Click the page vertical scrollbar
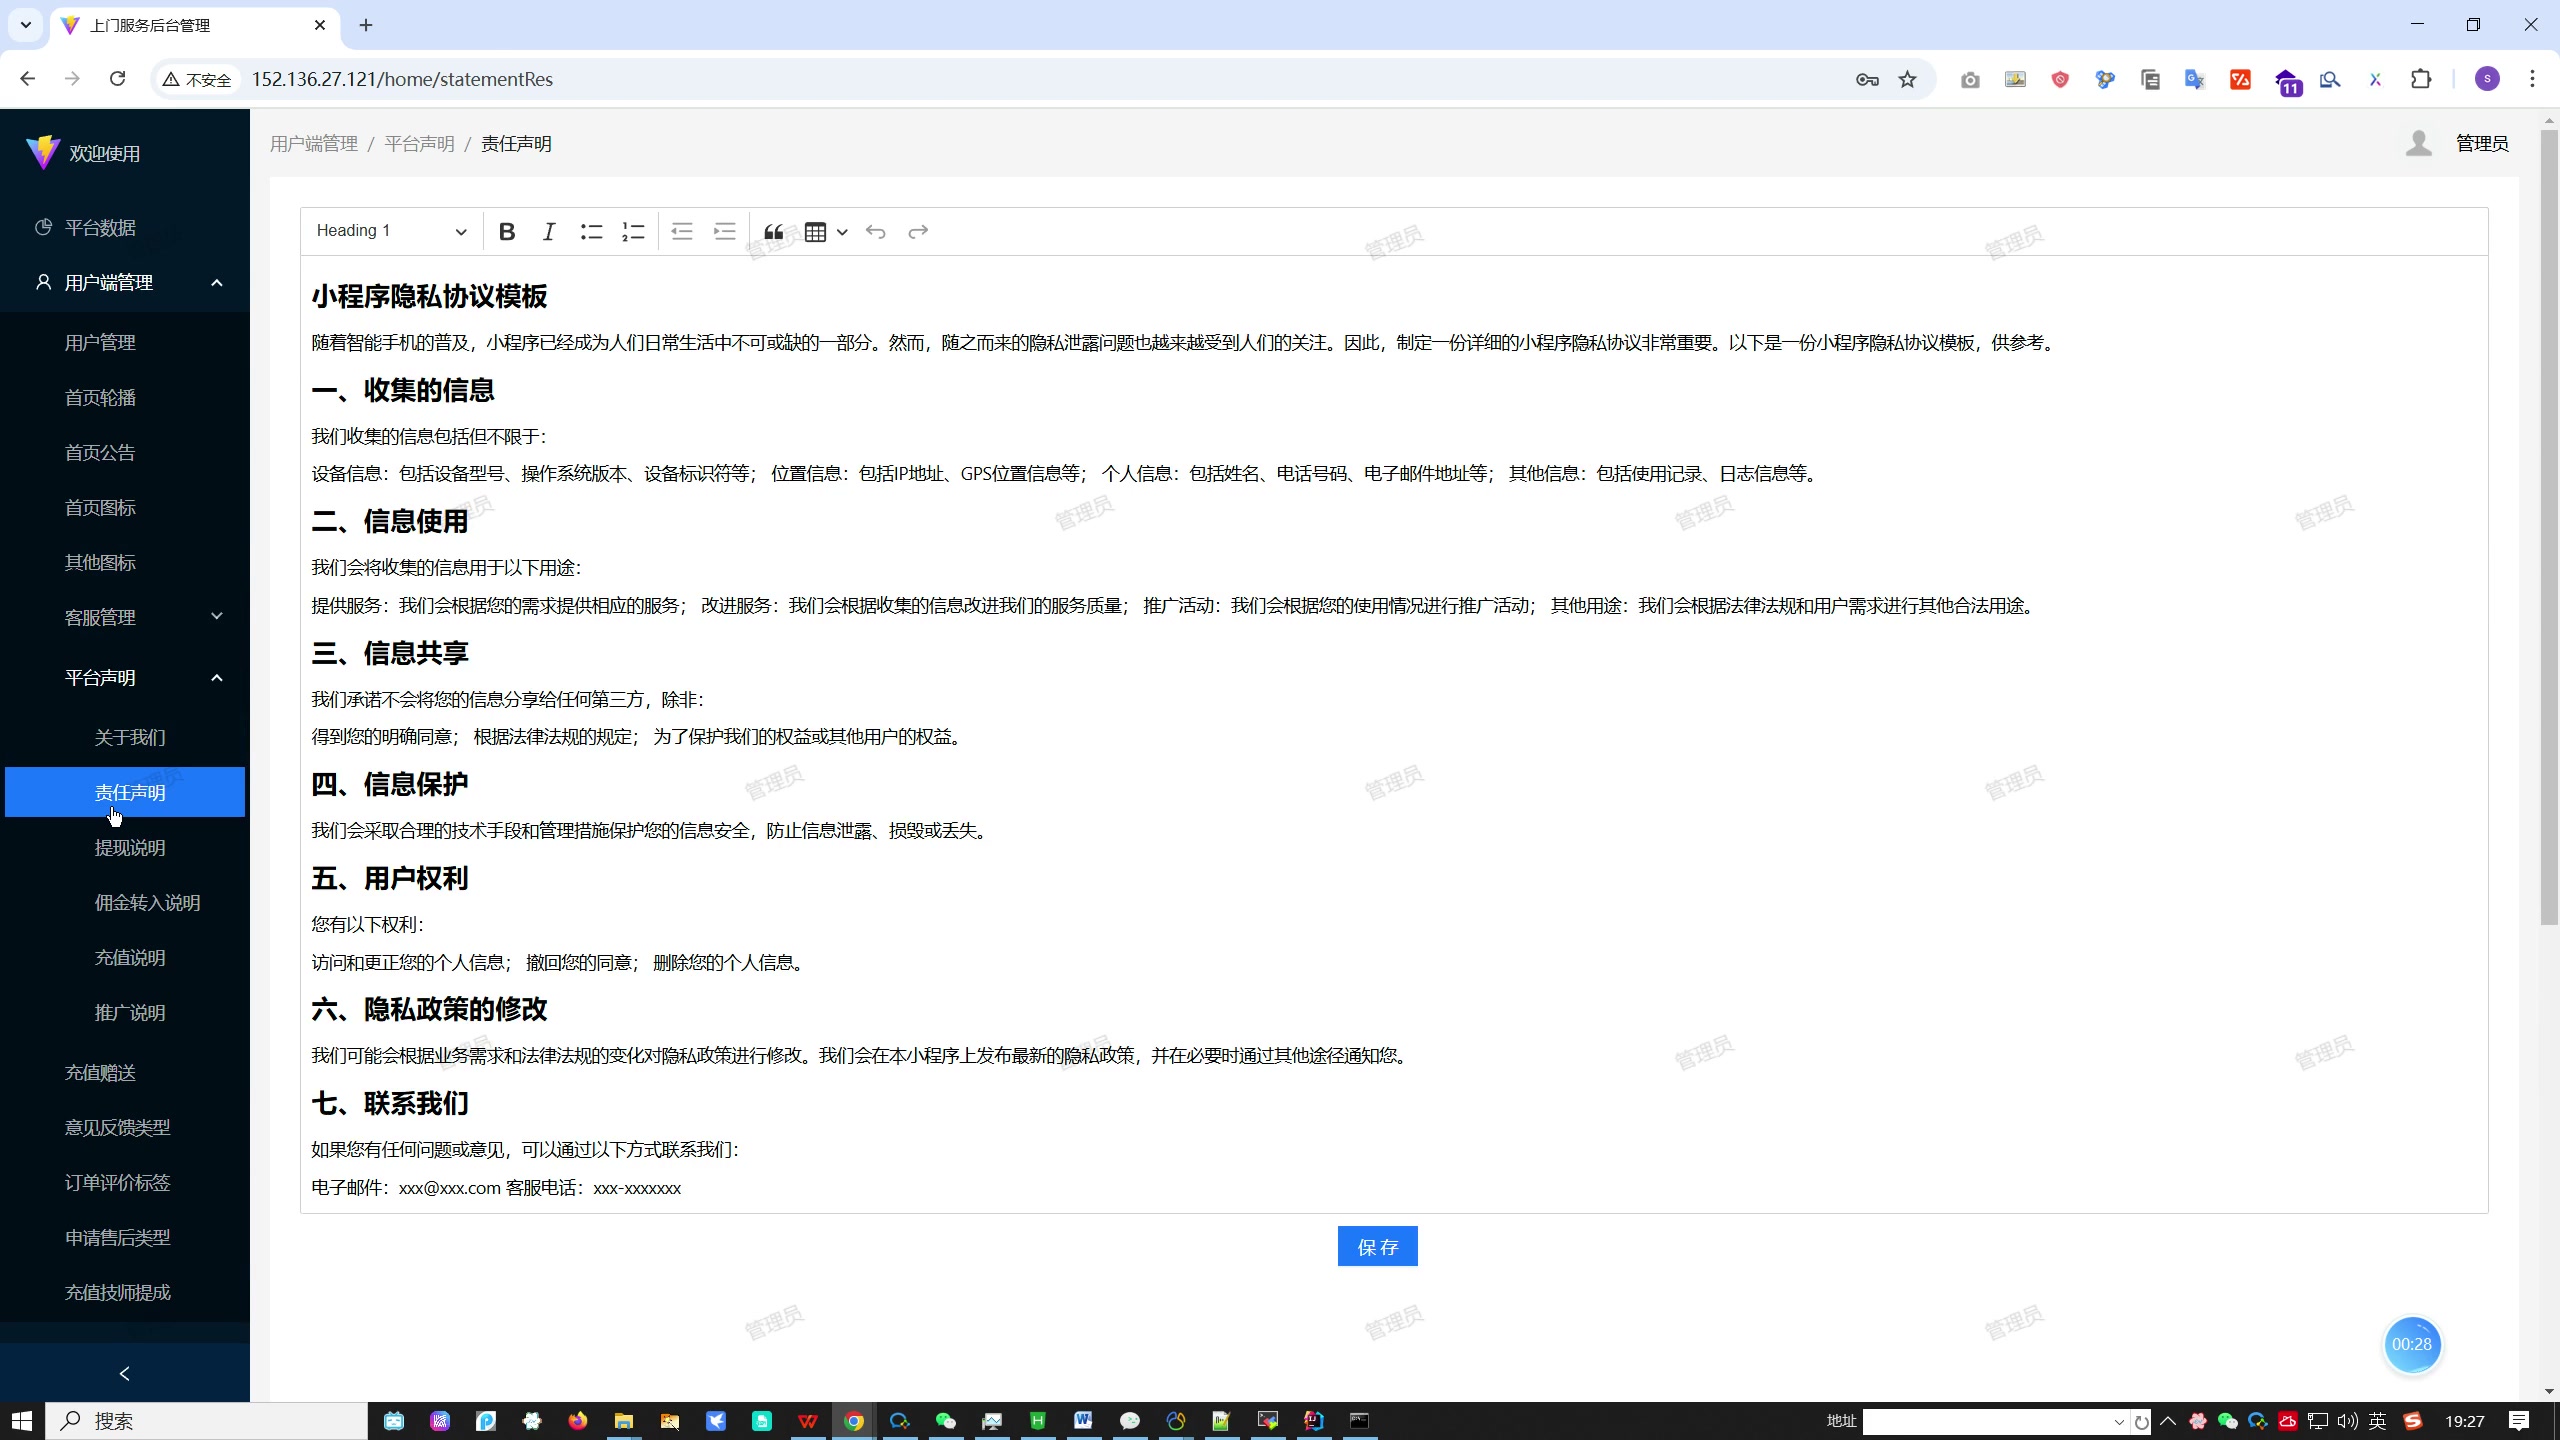The height and width of the screenshot is (1440, 2560). pos(2549,526)
